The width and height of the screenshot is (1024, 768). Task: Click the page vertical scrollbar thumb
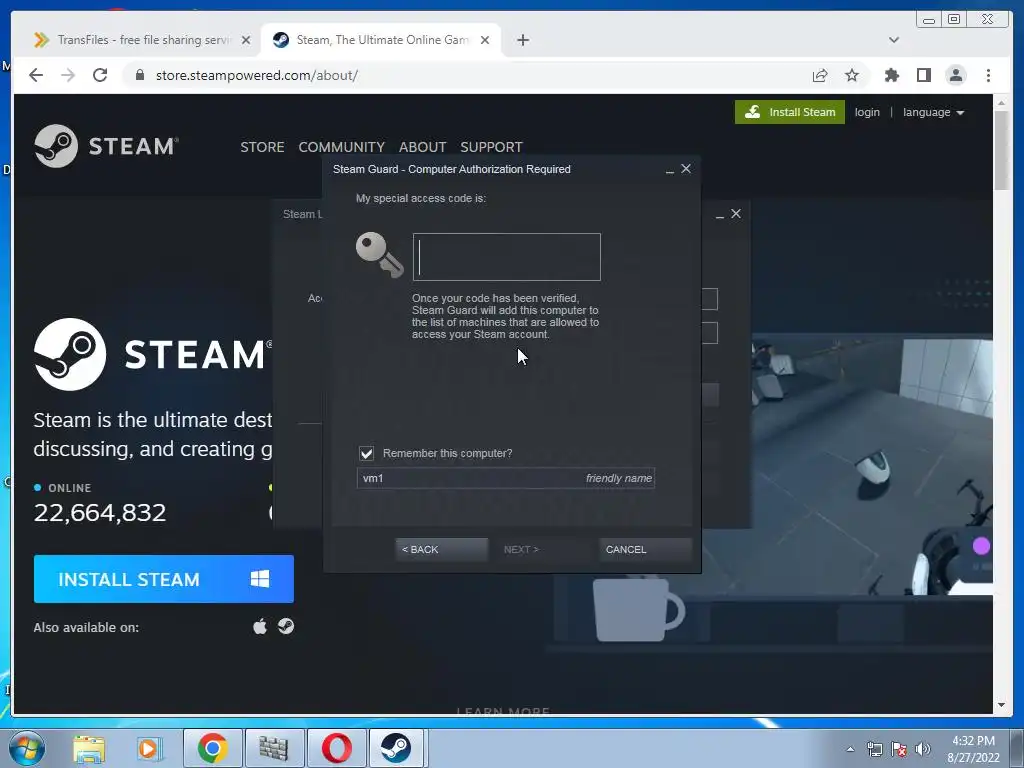pos(1002,150)
